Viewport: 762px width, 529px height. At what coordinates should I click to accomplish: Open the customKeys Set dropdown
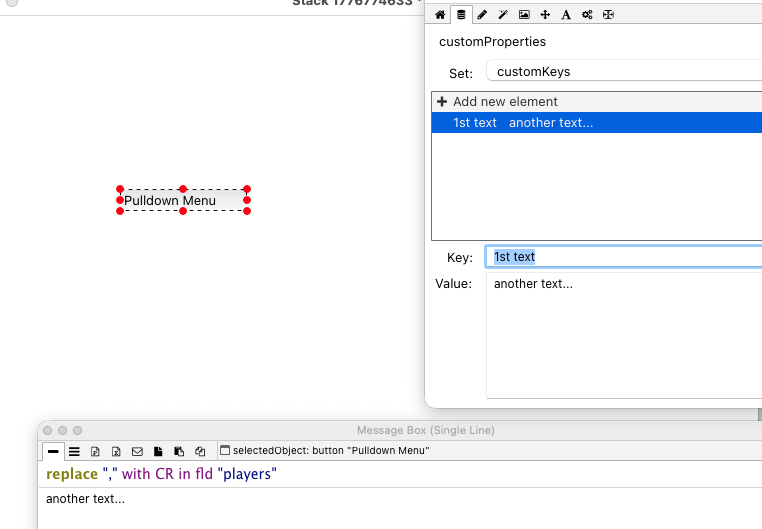[x=622, y=71]
